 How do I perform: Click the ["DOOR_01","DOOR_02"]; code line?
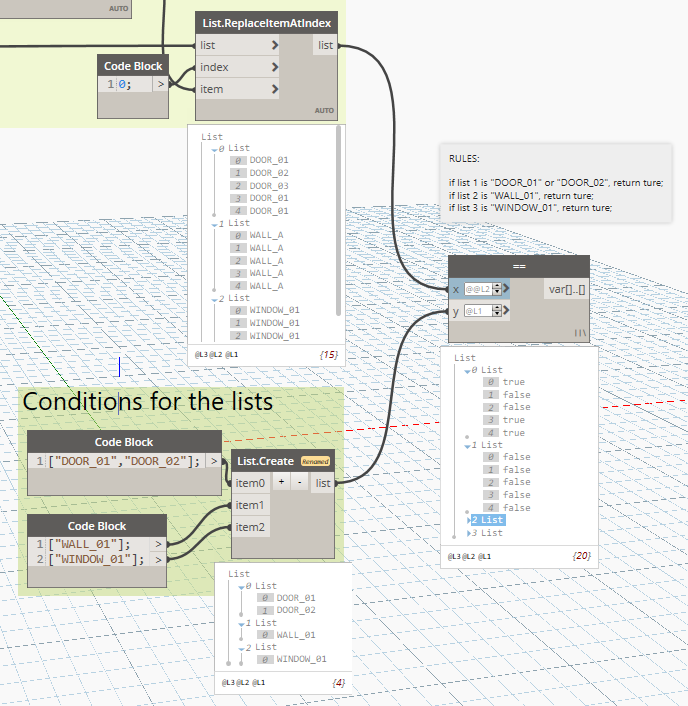(x=124, y=461)
